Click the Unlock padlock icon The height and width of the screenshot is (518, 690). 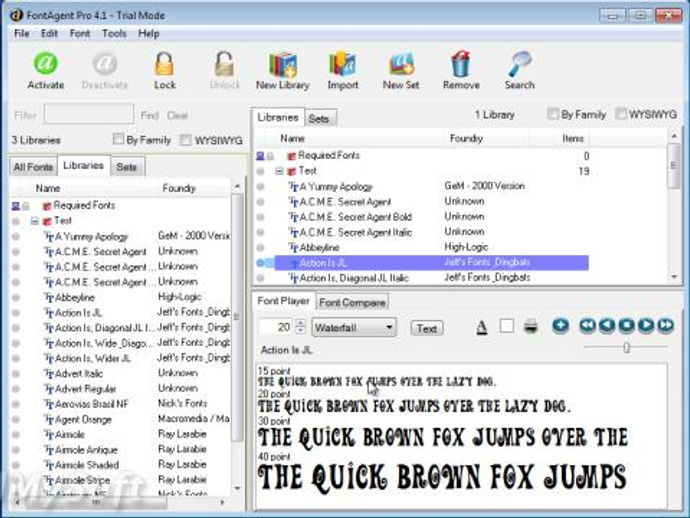click(x=224, y=64)
